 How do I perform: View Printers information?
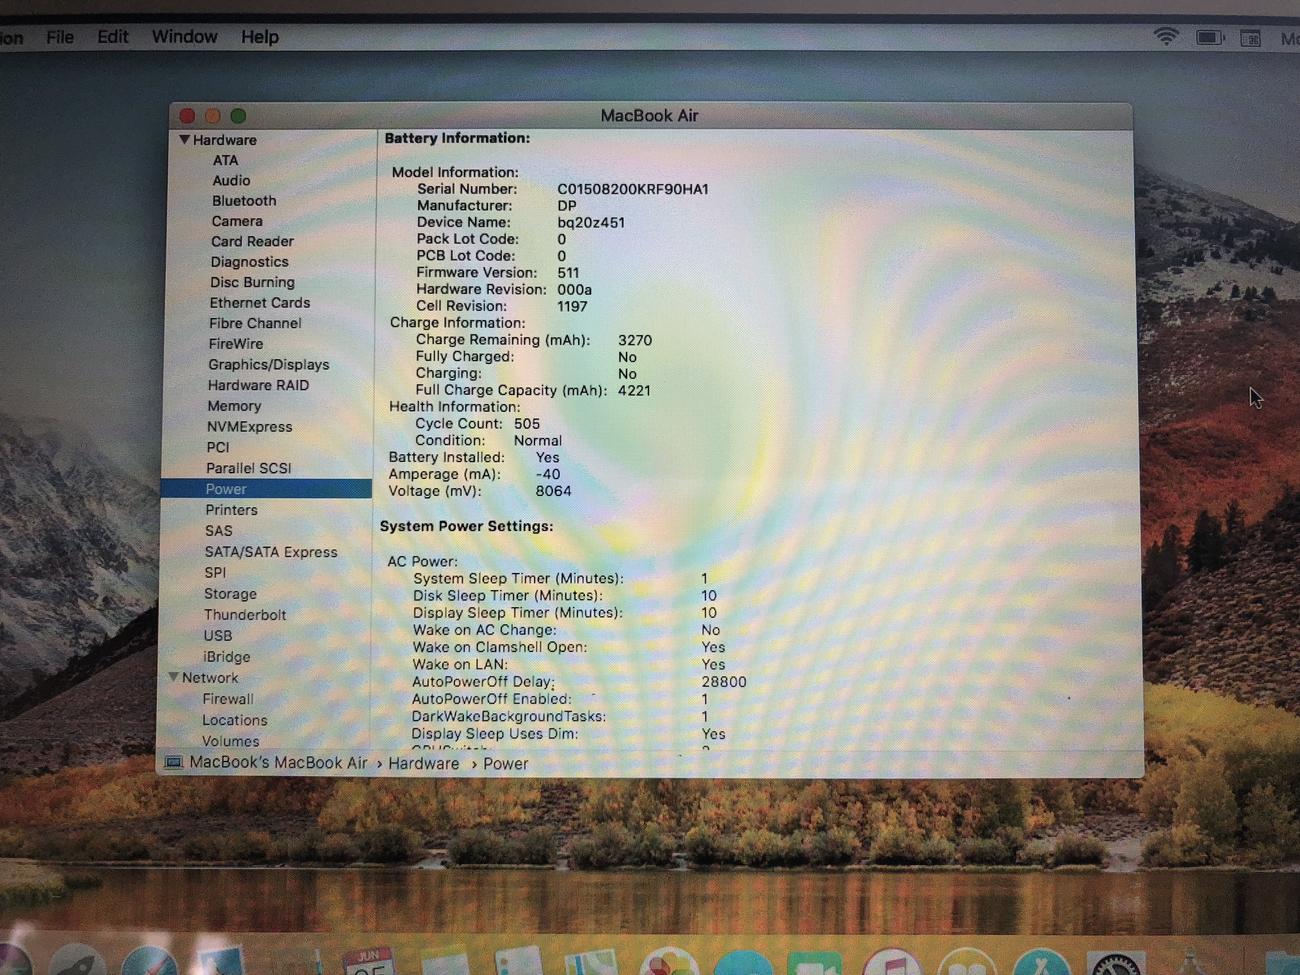(x=231, y=510)
